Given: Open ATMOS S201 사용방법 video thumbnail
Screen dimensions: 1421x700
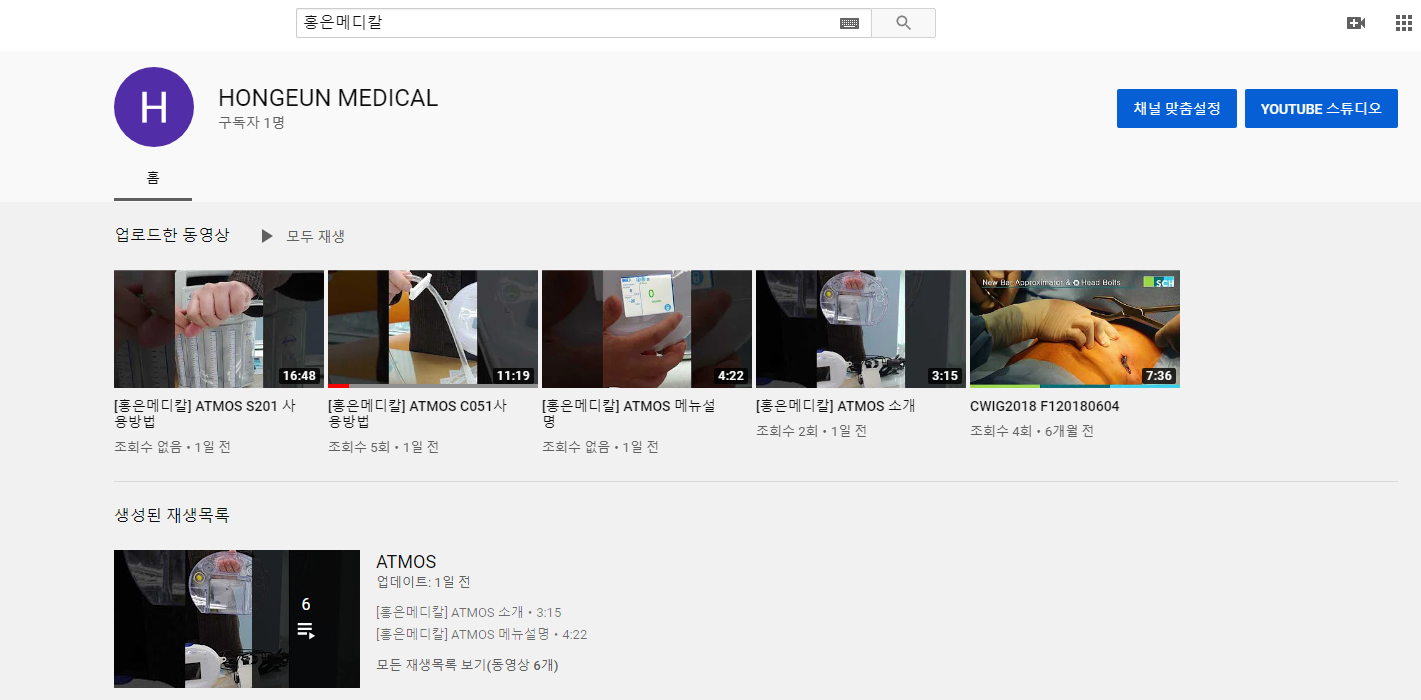Looking at the screenshot, I should pyautogui.click(x=219, y=329).
